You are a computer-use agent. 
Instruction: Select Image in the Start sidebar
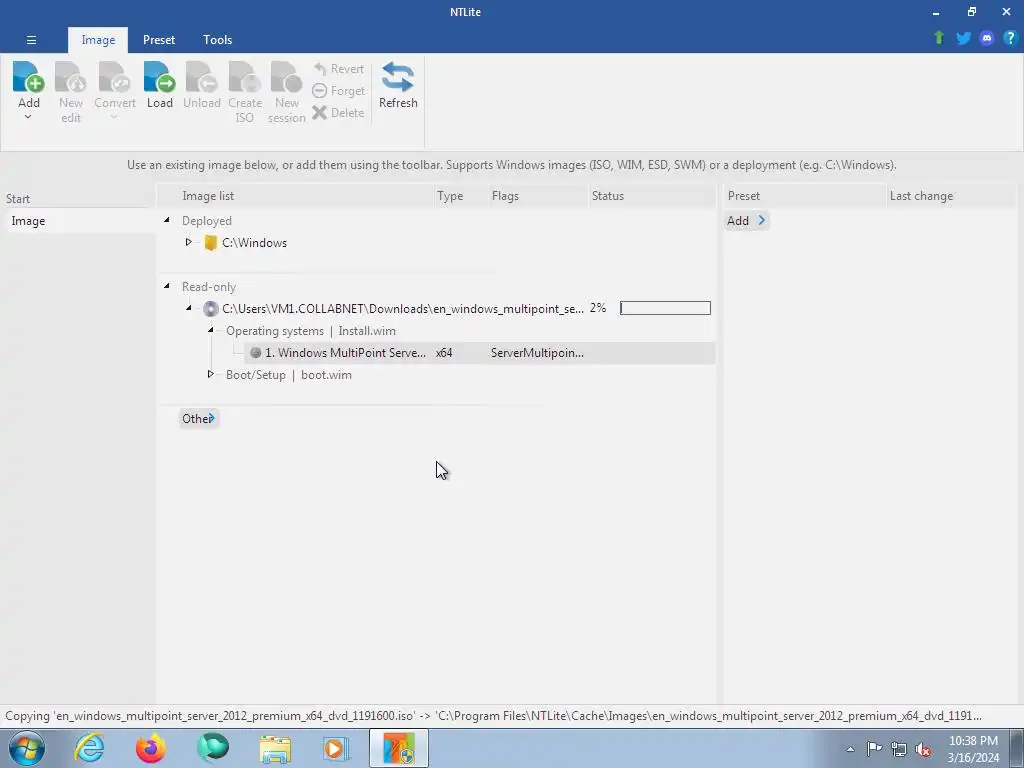tap(78, 221)
